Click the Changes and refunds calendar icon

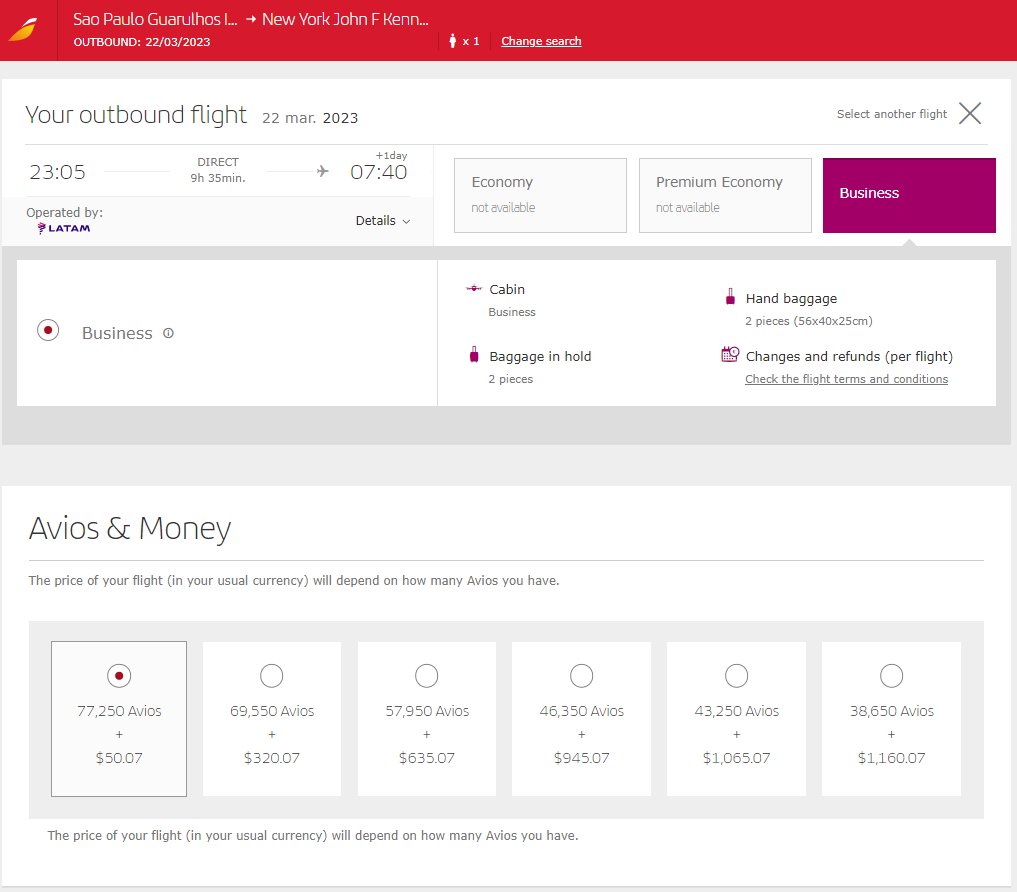pos(730,355)
